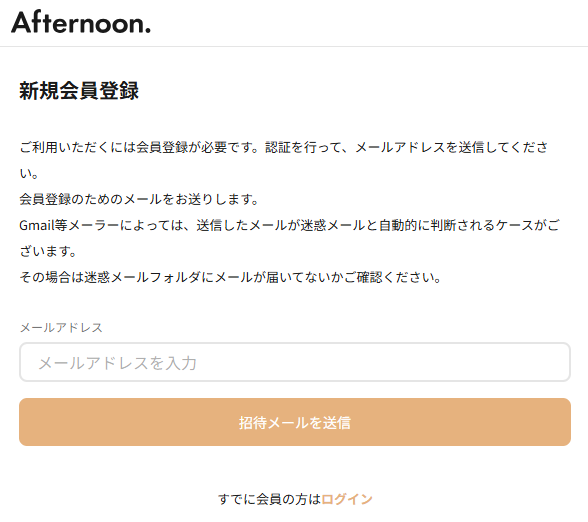
Task: Click the short い。 line under the first sentence
Action: [29, 173]
